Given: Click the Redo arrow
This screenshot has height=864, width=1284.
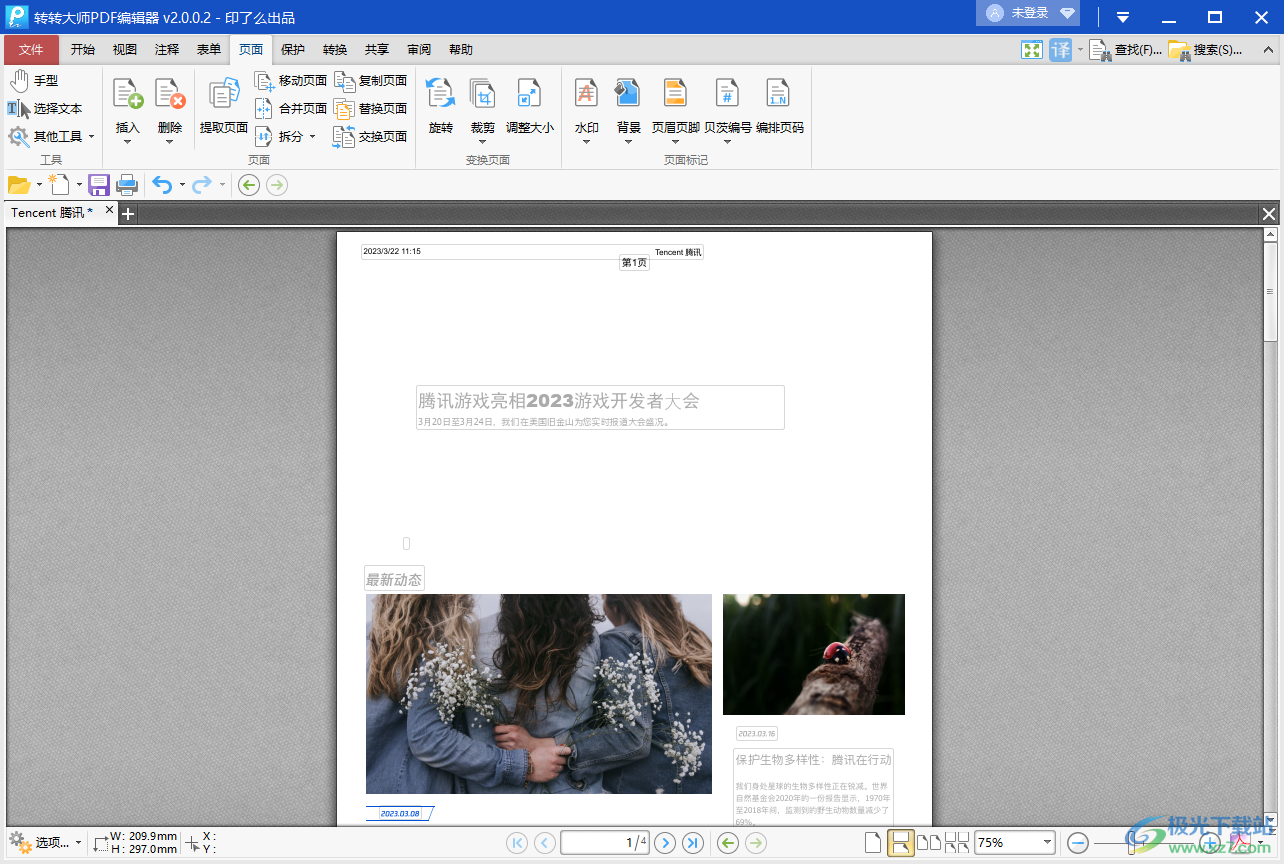Looking at the screenshot, I should pos(202,184).
